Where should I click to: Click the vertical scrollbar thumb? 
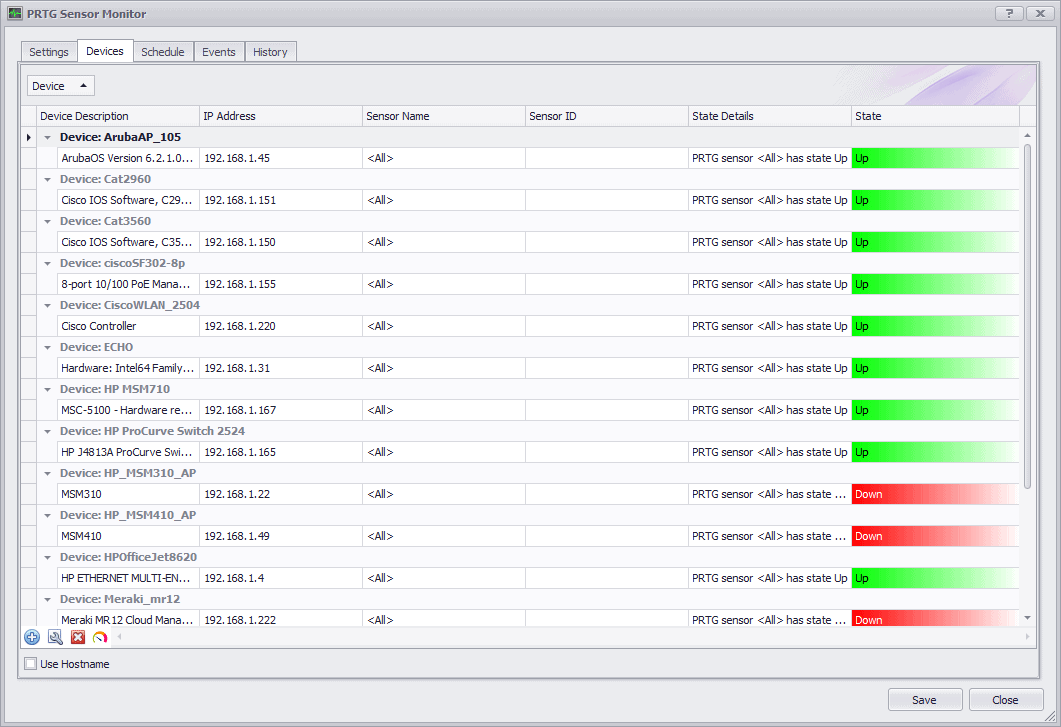coord(1027,315)
